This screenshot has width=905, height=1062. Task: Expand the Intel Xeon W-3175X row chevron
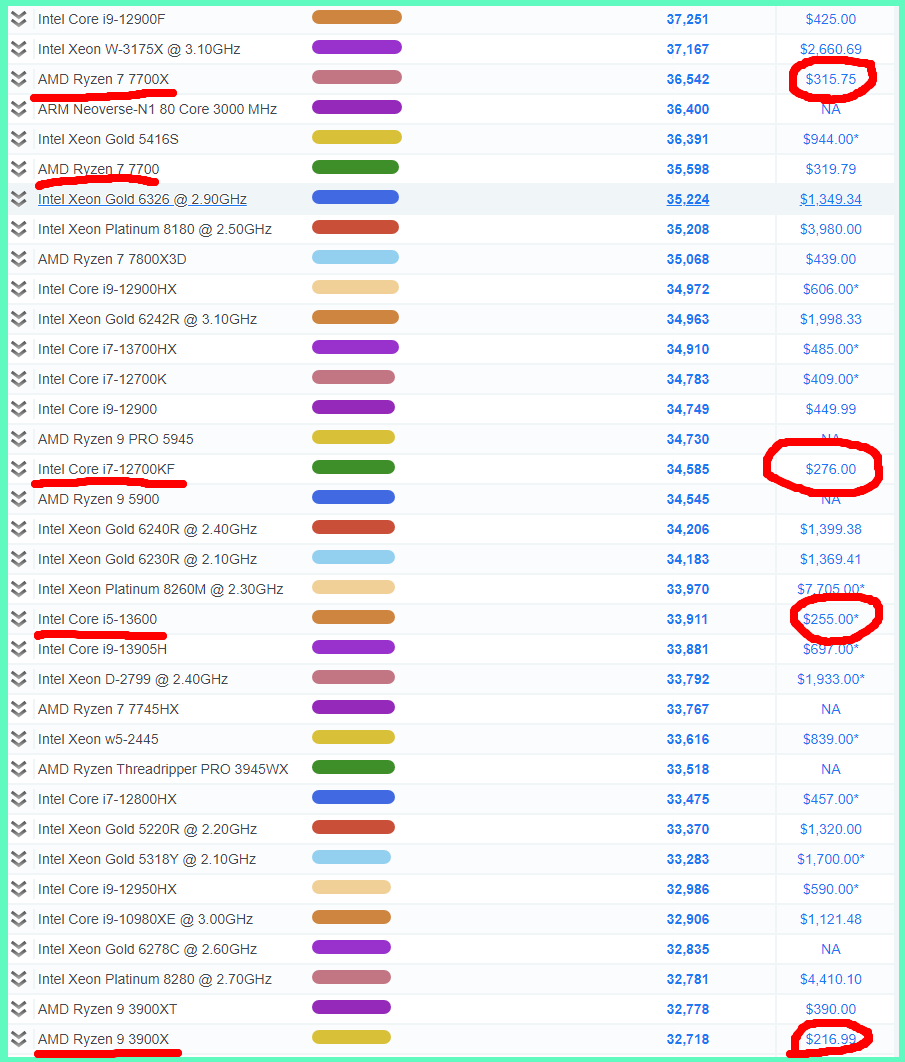coord(19,49)
